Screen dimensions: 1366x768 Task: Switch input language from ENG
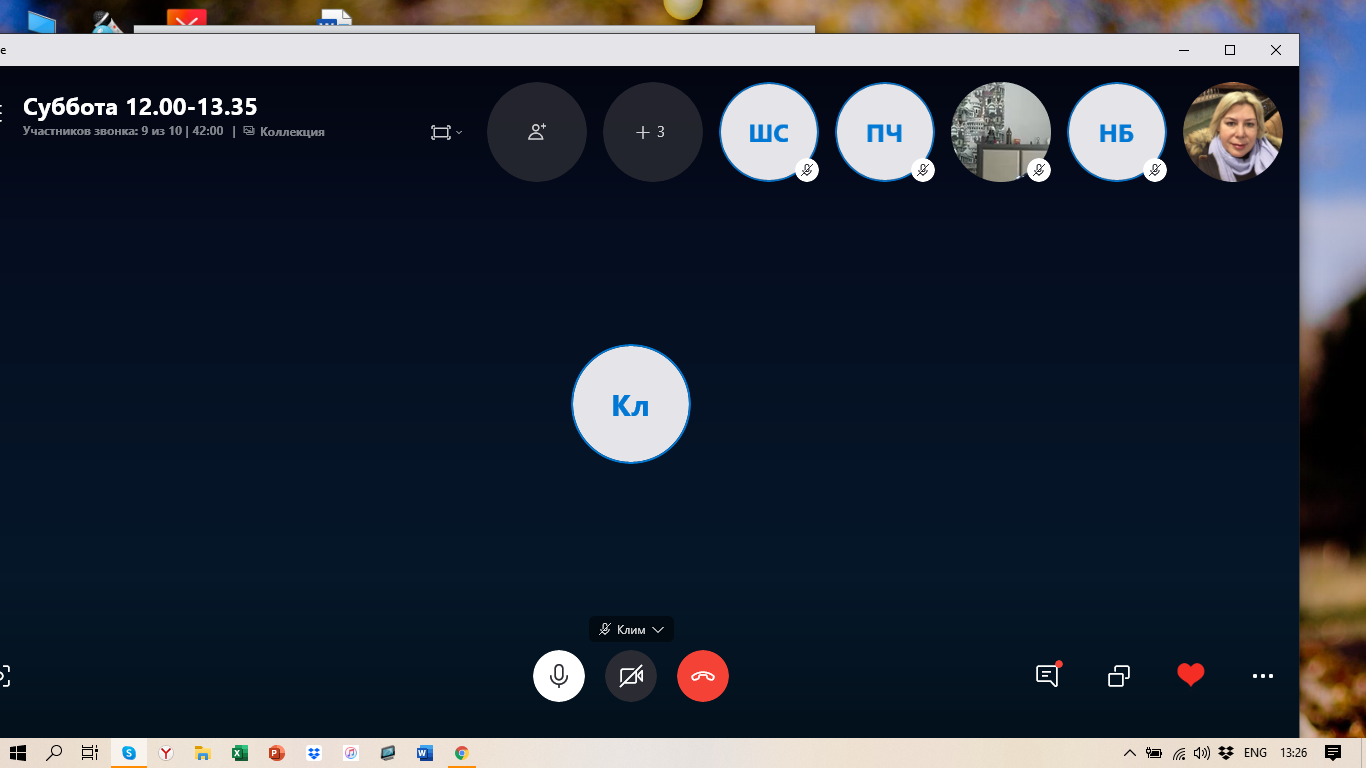coord(1255,753)
